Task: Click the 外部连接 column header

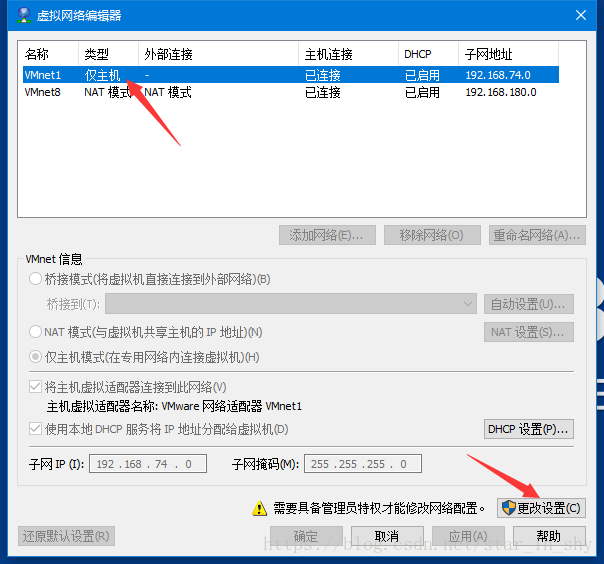Action: (218, 54)
